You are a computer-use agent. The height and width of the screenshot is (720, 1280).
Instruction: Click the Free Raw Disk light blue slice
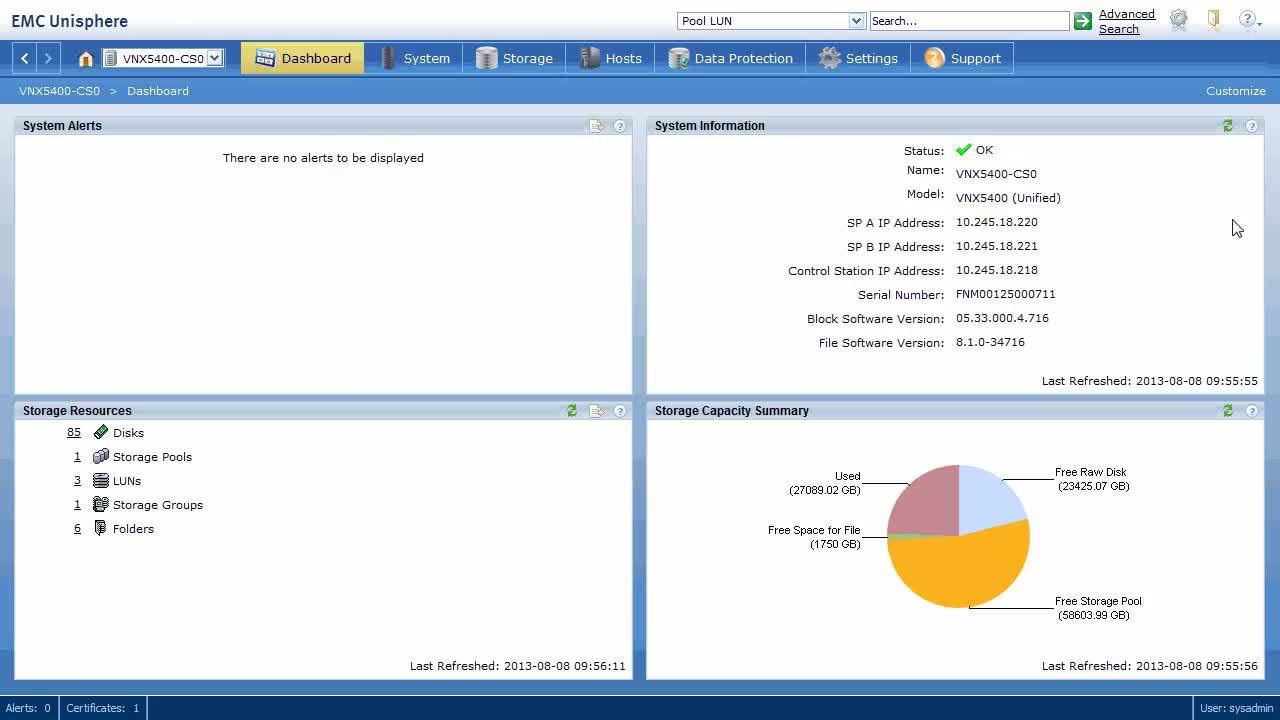(988, 500)
